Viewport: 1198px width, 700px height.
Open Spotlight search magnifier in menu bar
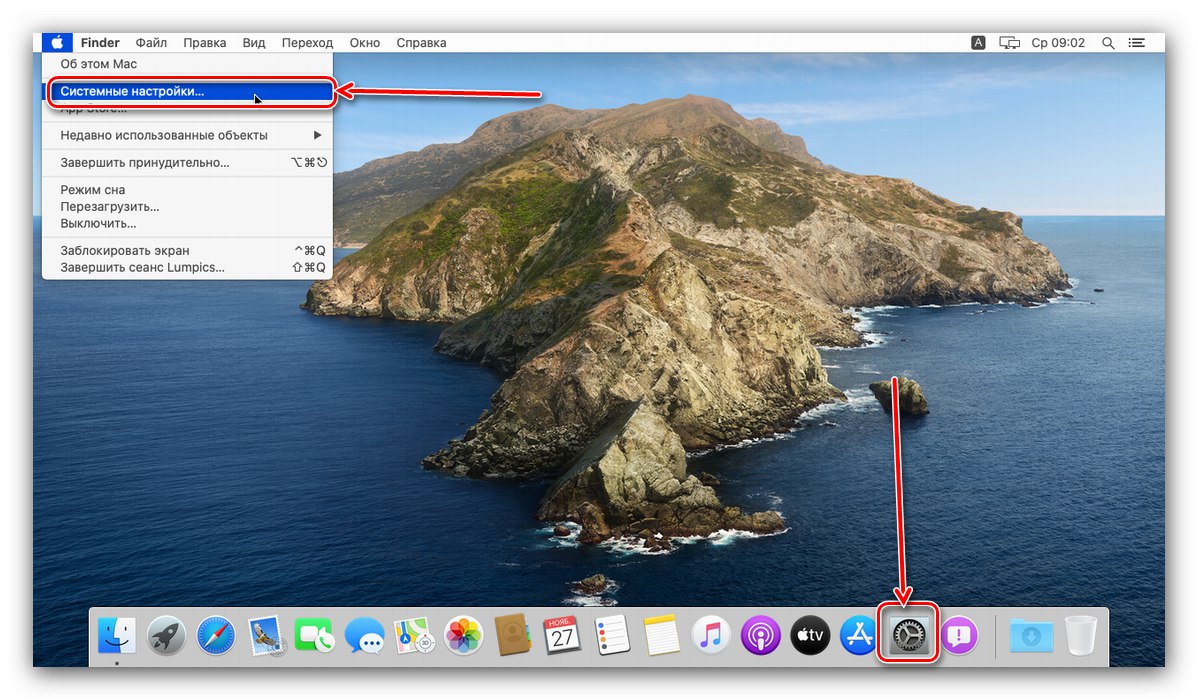pyautogui.click(x=1108, y=43)
